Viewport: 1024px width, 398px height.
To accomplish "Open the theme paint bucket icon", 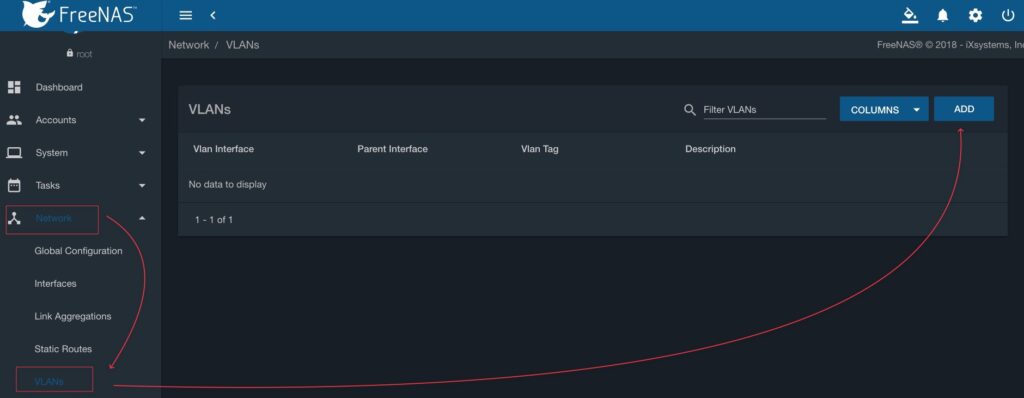I will (x=910, y=15).
